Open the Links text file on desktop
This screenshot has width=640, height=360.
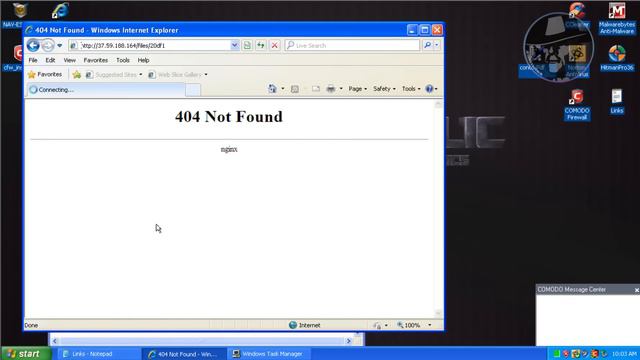point(617,101)
